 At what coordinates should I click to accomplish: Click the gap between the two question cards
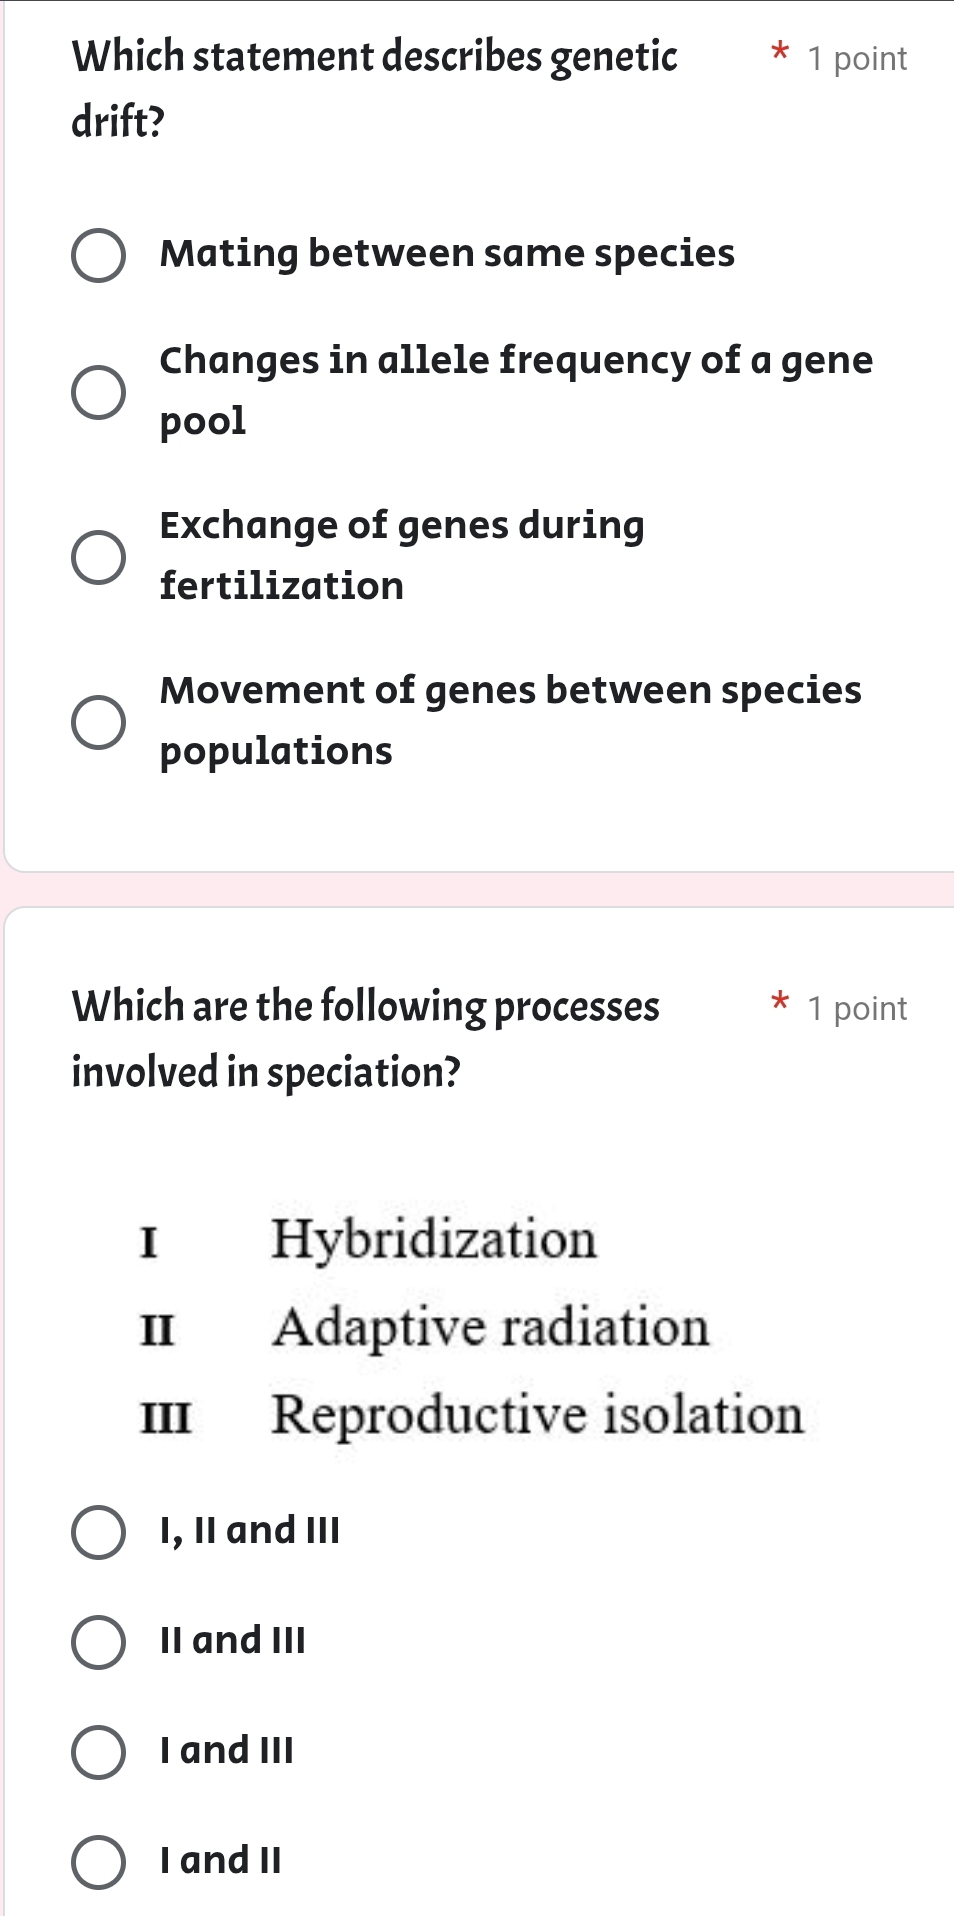(477, 888)
